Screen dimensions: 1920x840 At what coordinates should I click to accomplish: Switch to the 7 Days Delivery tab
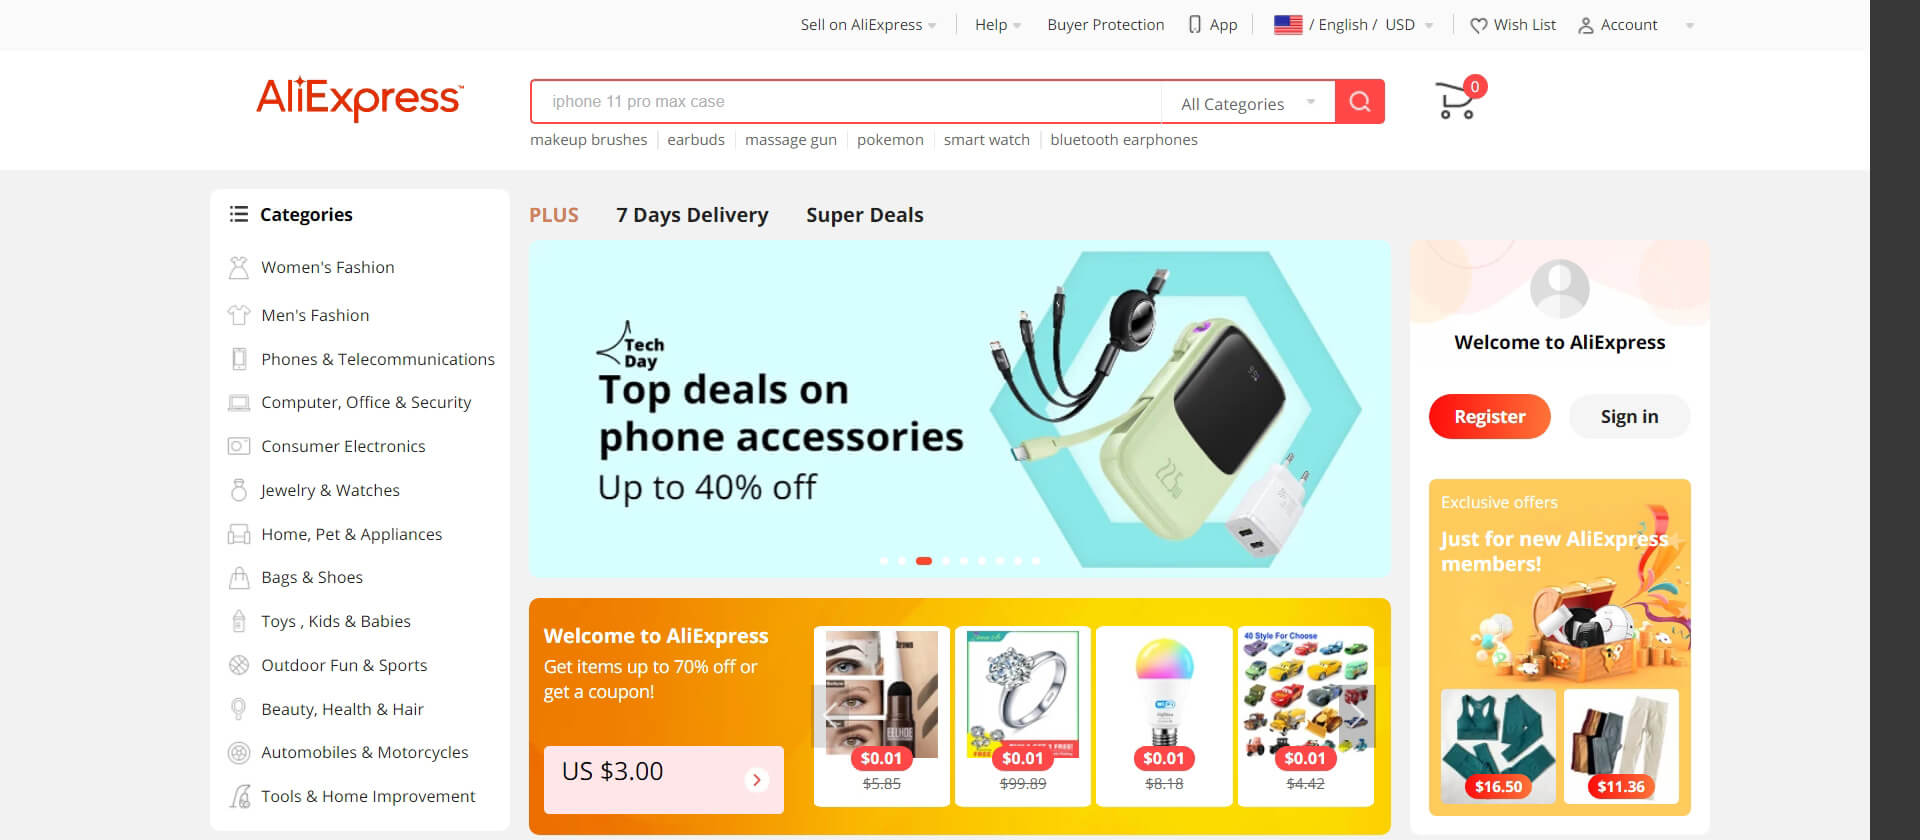tap(692, 215)
